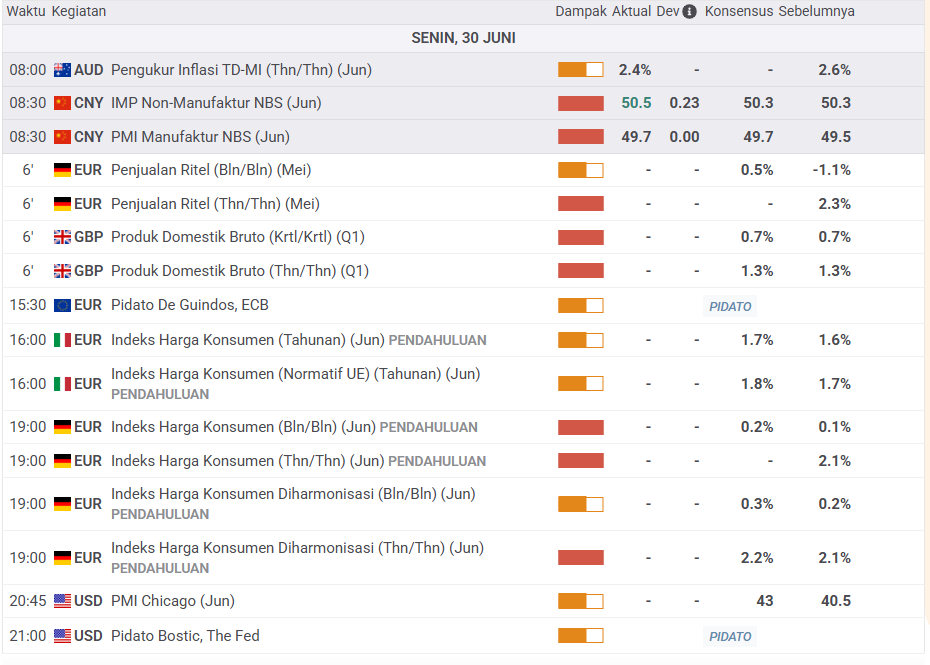Click the SENIN, 30 JUNI date header

[464, 38]
